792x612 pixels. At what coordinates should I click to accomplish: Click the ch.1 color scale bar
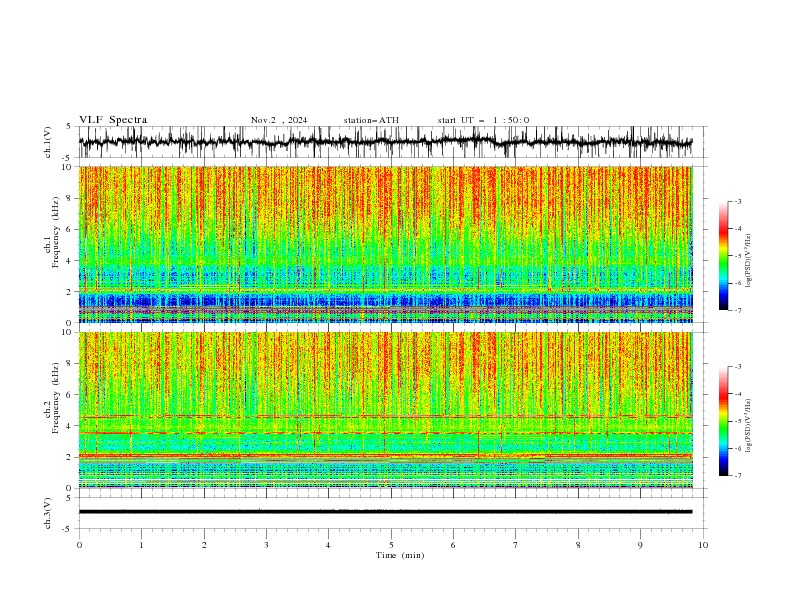[x=723, y=256]
